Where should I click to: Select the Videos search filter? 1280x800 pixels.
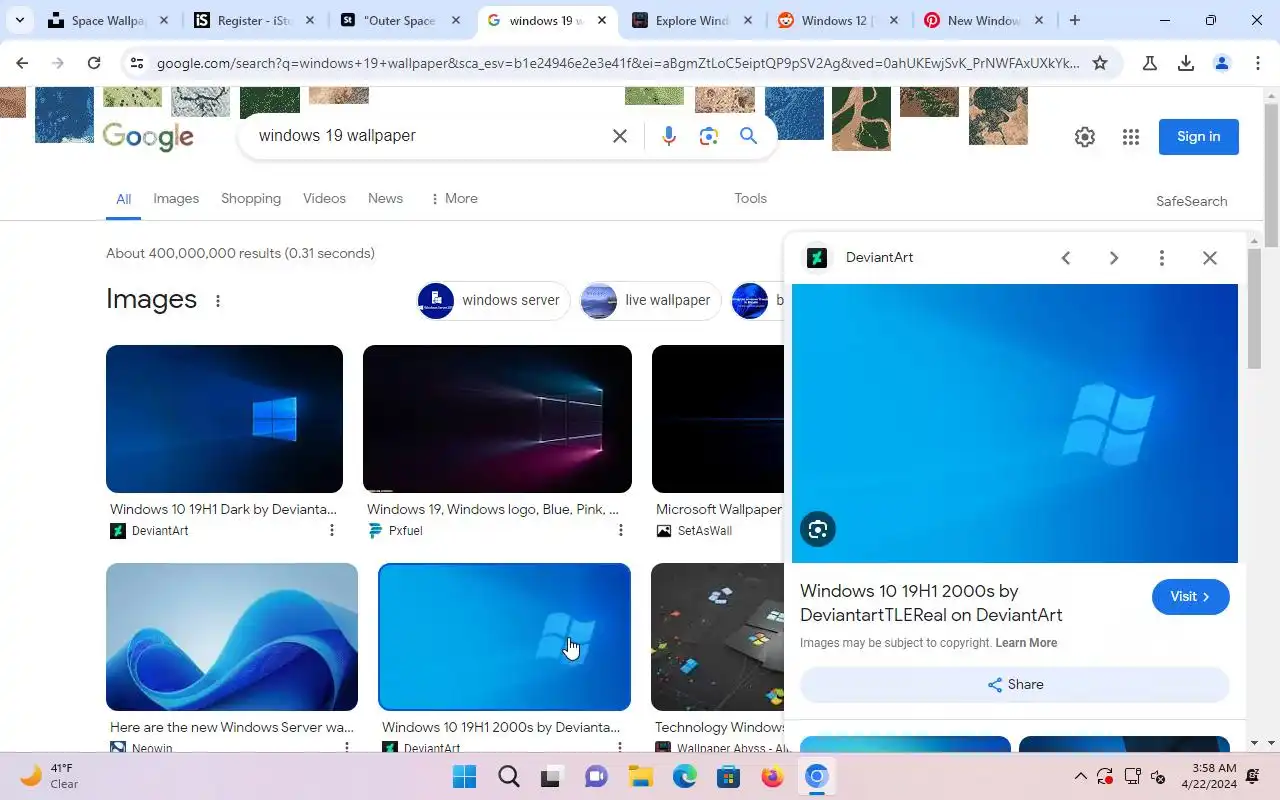click(324, 198)
